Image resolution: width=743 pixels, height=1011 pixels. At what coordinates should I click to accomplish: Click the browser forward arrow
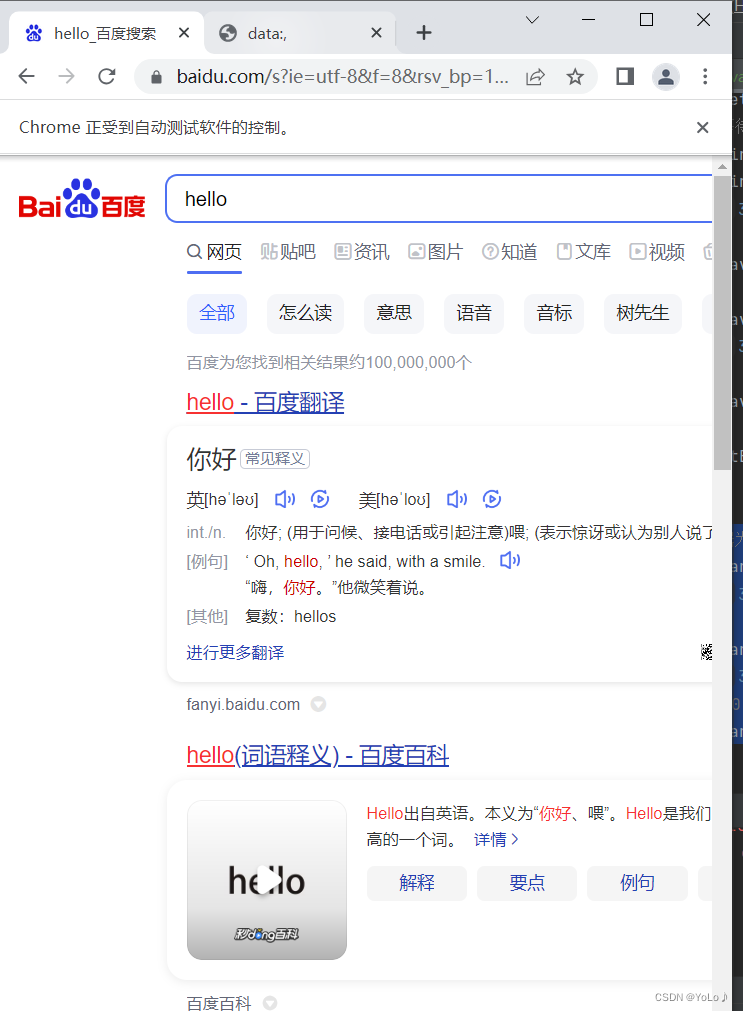tap(66, 77)
